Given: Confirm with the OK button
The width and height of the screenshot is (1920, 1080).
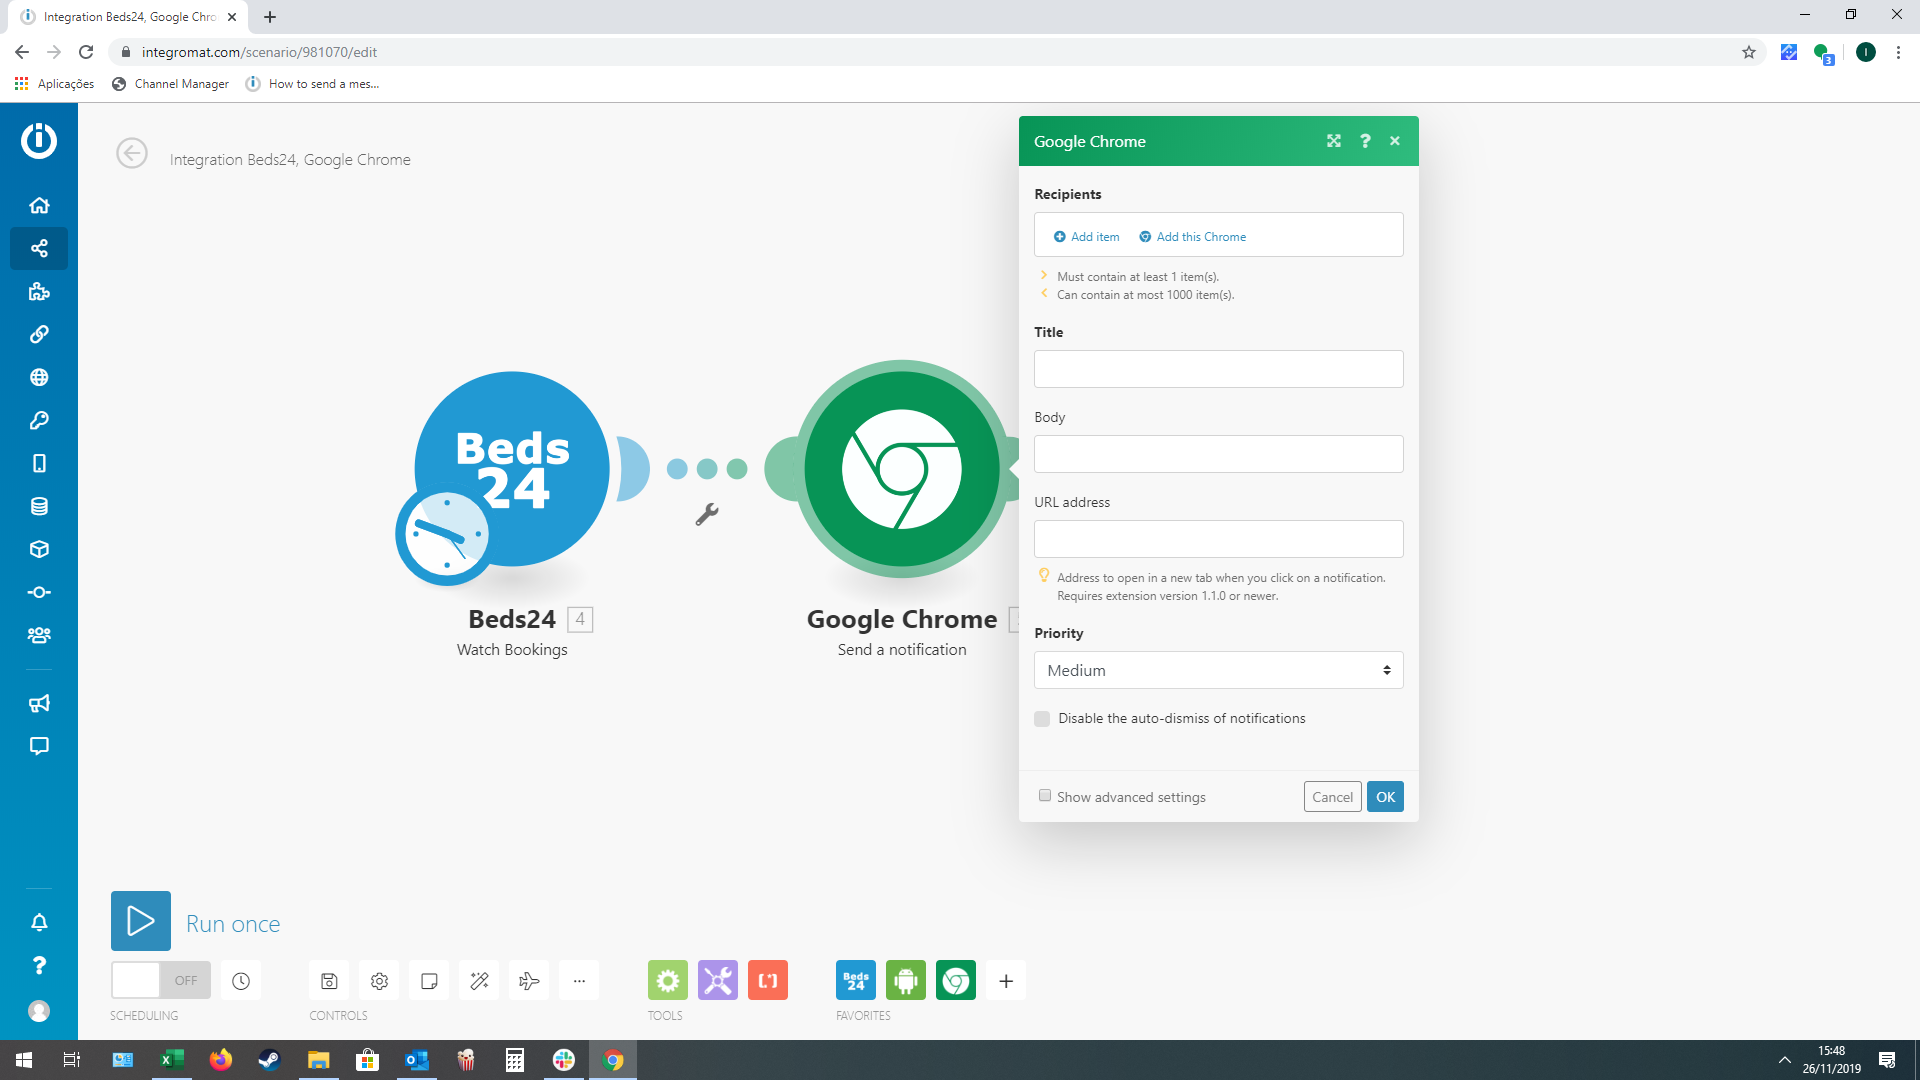Looking at the screenshot, I should [x=1385, y=797].
